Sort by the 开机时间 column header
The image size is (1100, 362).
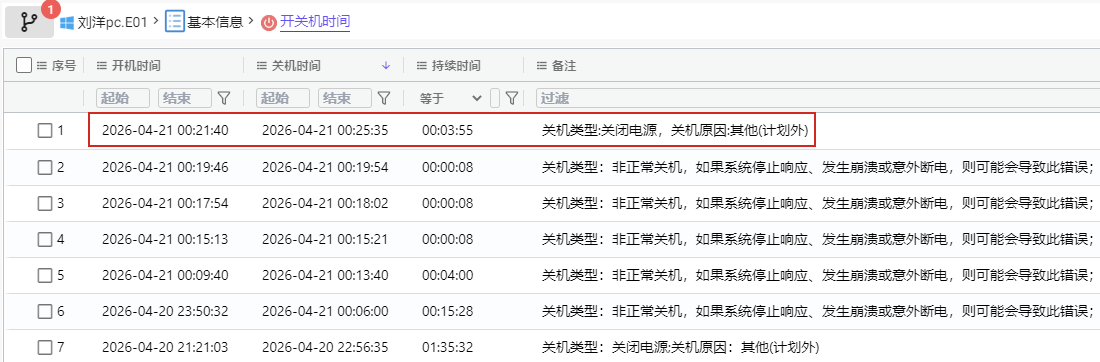click(136, 66)
